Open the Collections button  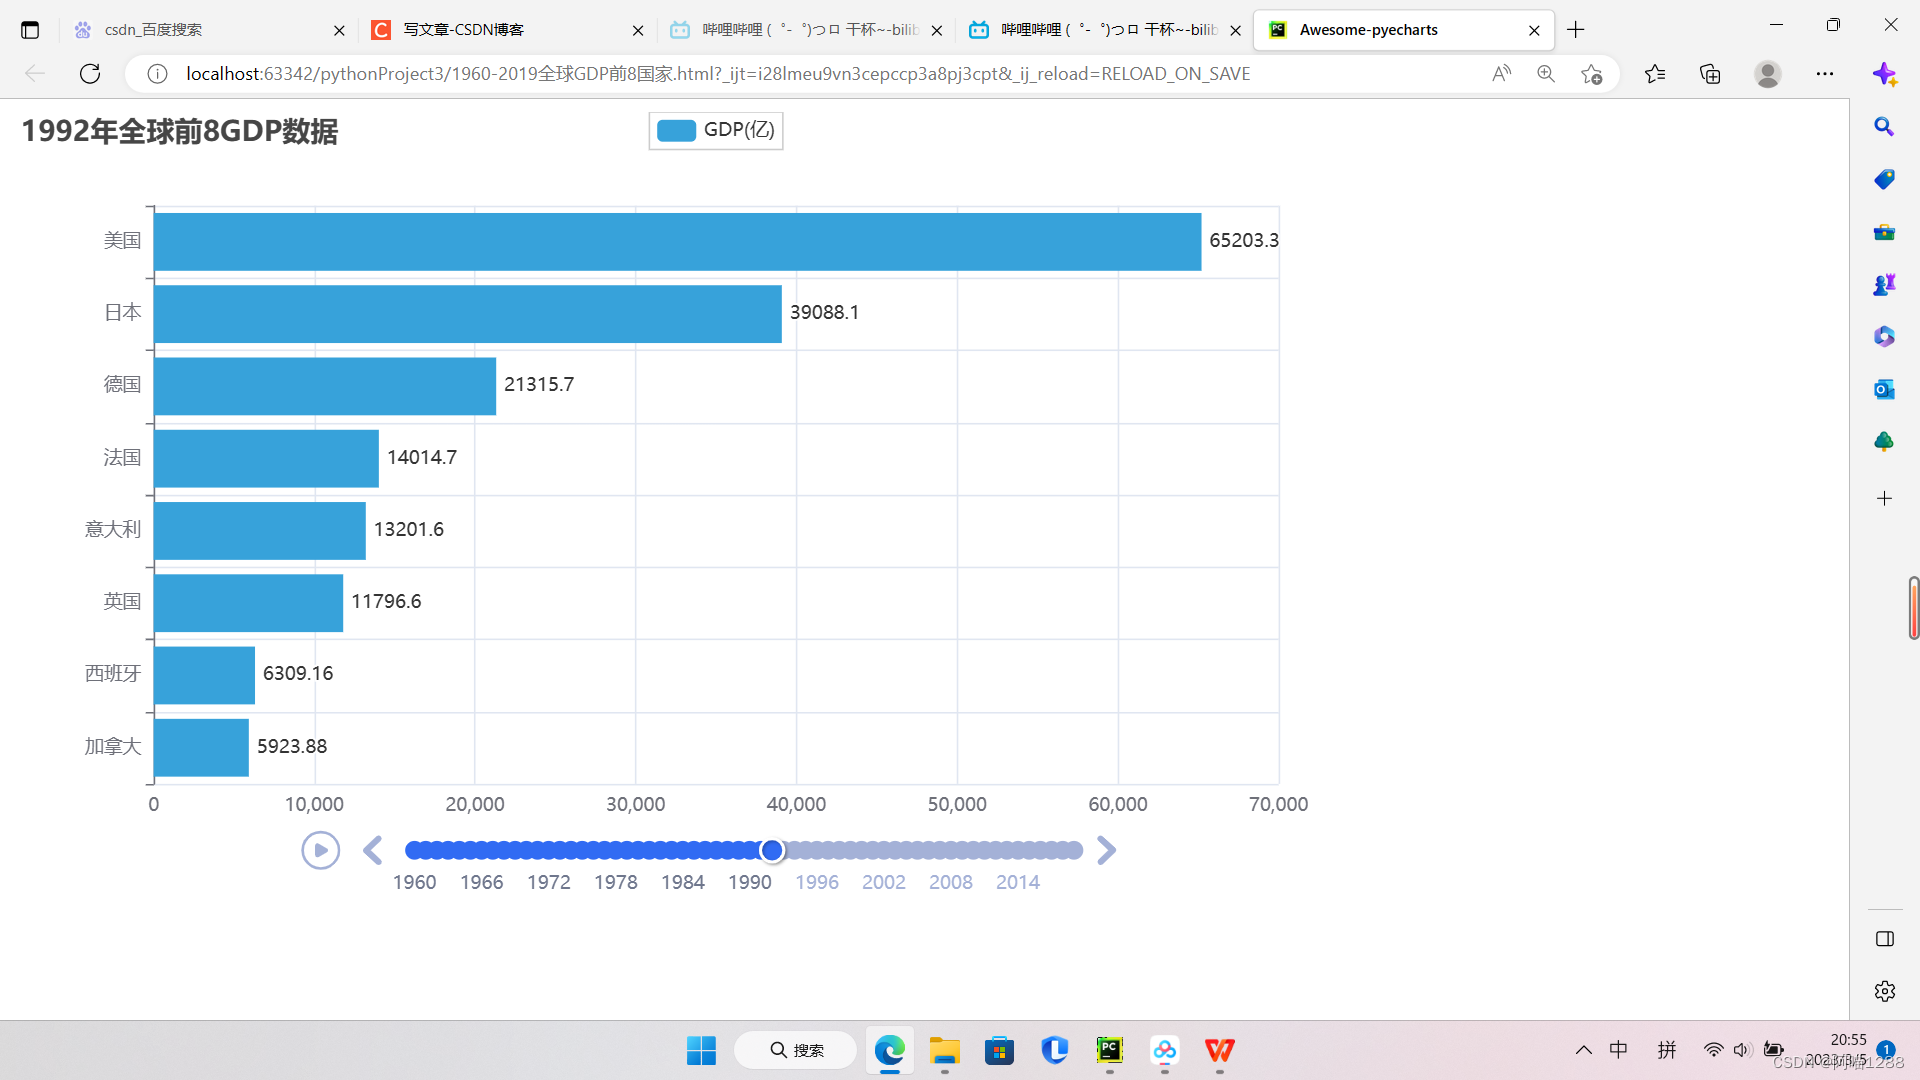1710,73
